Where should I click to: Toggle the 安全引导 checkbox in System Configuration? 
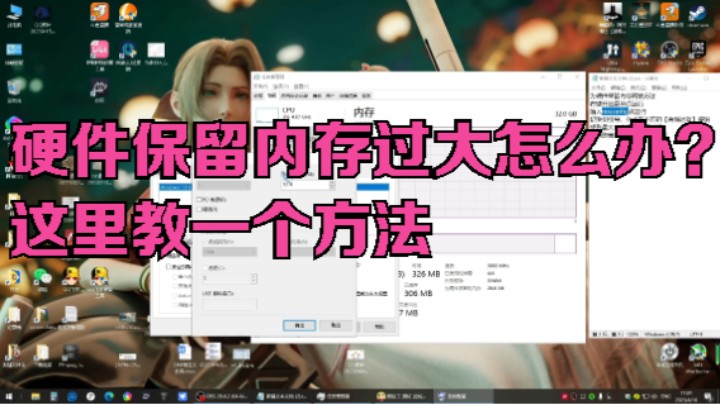[169, 266]
